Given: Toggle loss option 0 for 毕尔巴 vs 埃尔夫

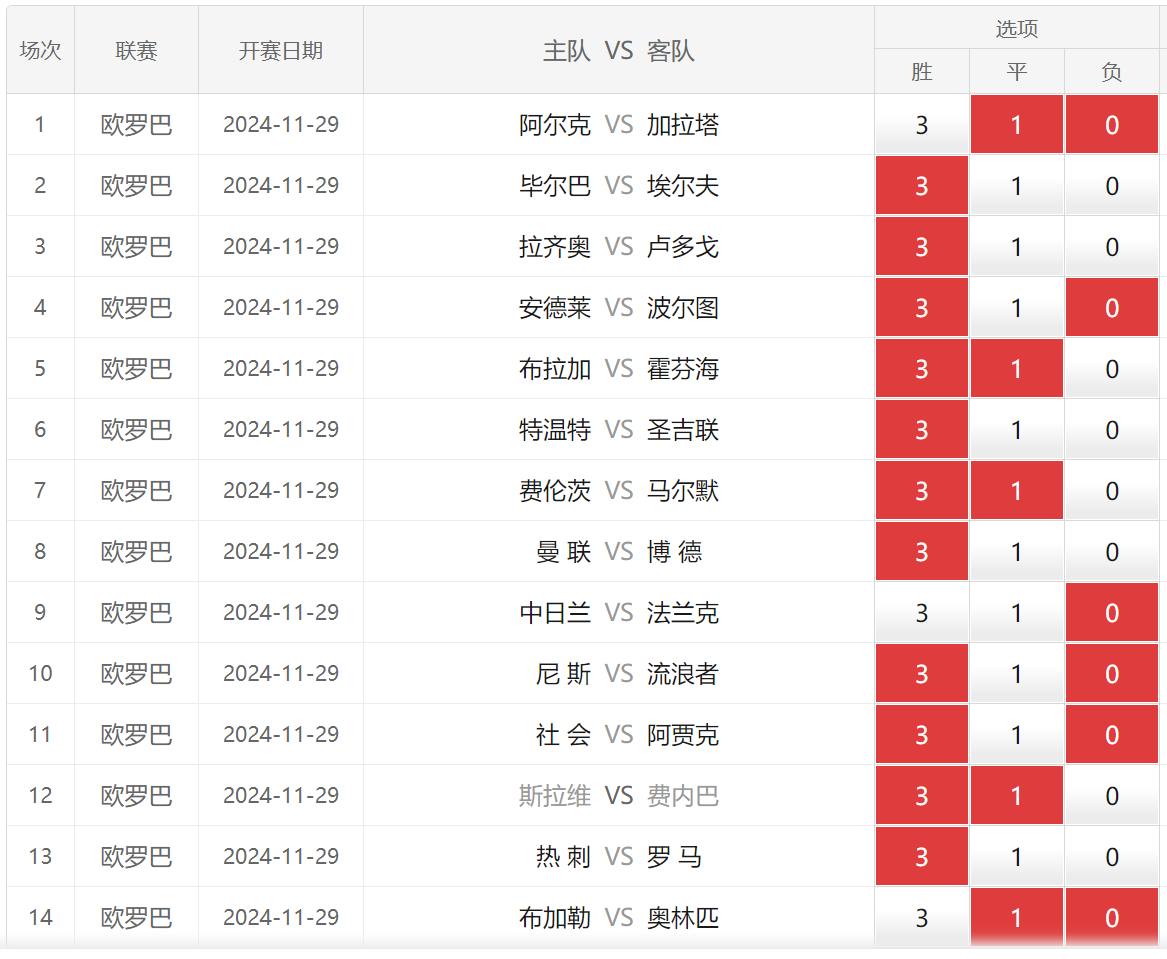Looking at the screenshot, I should coord(1111,186).
